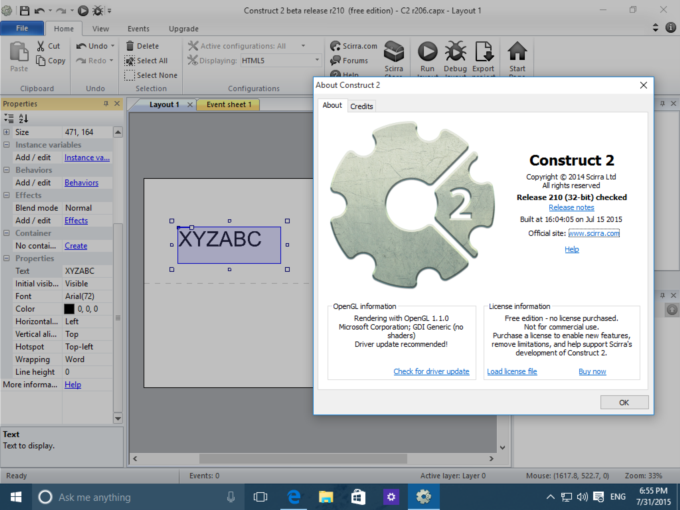The width and height of the screenshot is (680, 510).
Task: Open the Scirra Store icon
Action: 394,52
